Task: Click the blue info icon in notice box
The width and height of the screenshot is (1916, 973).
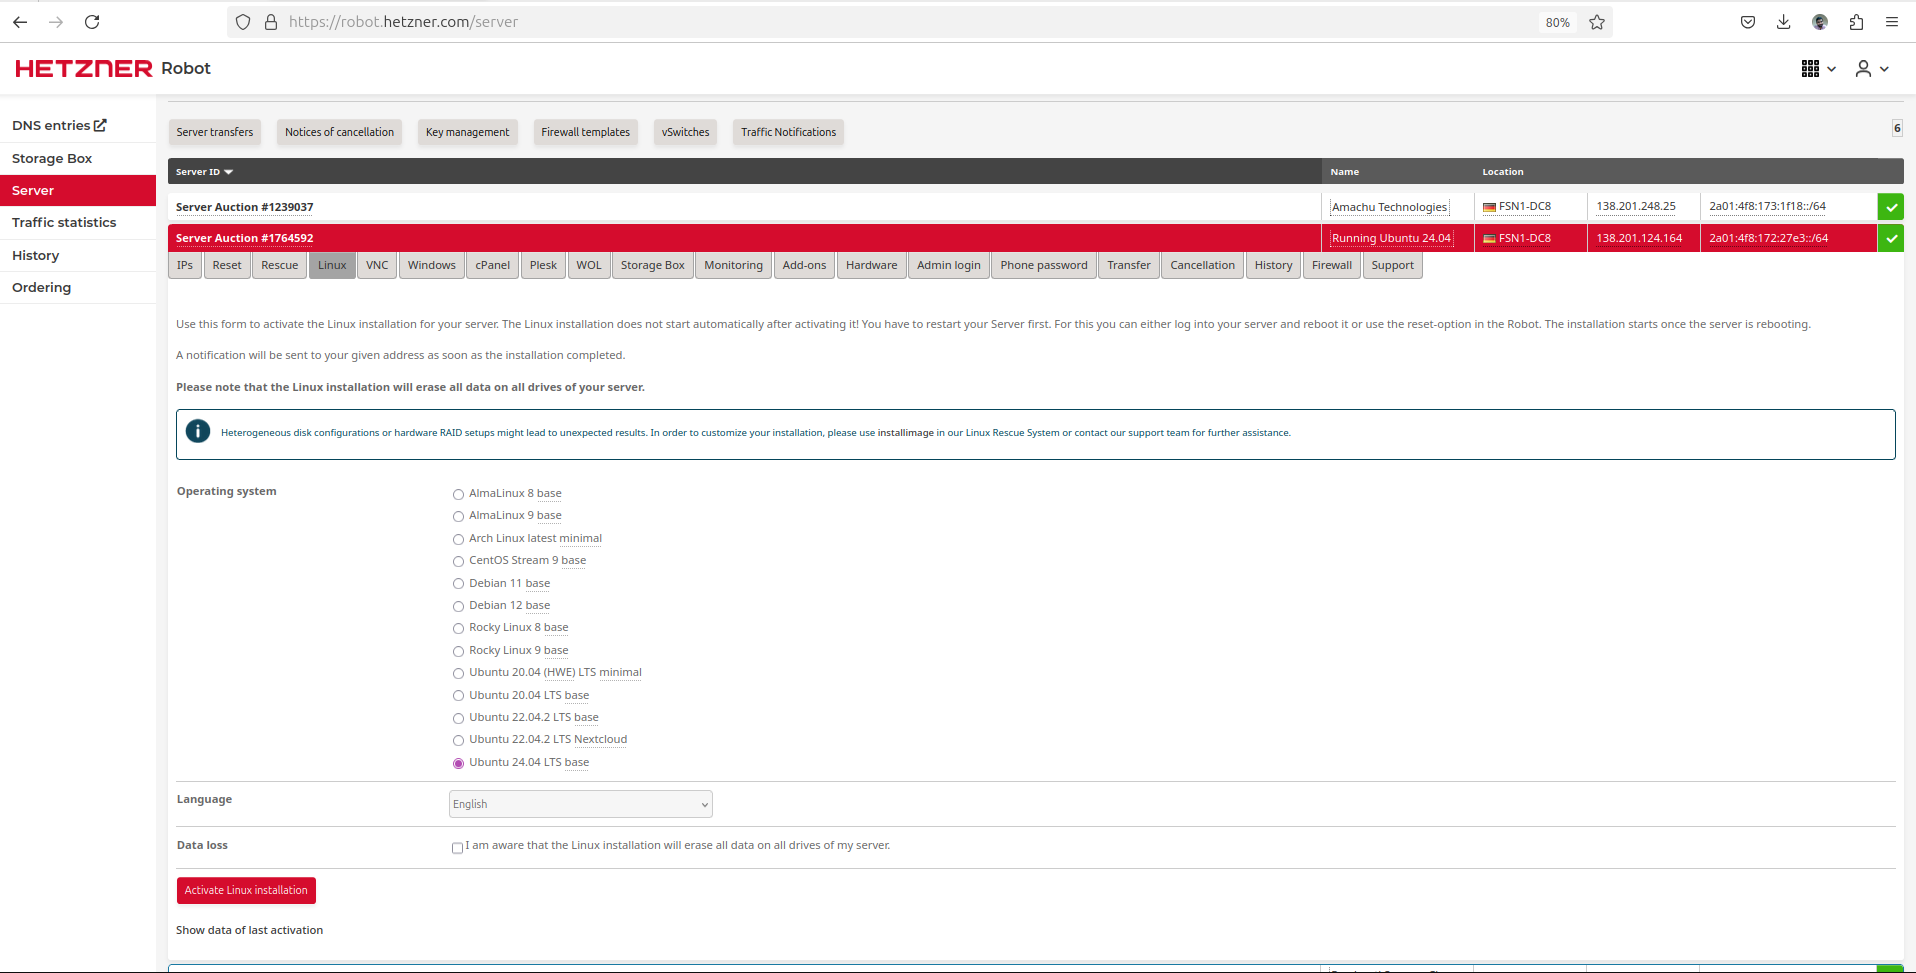Action: [198, 432]
